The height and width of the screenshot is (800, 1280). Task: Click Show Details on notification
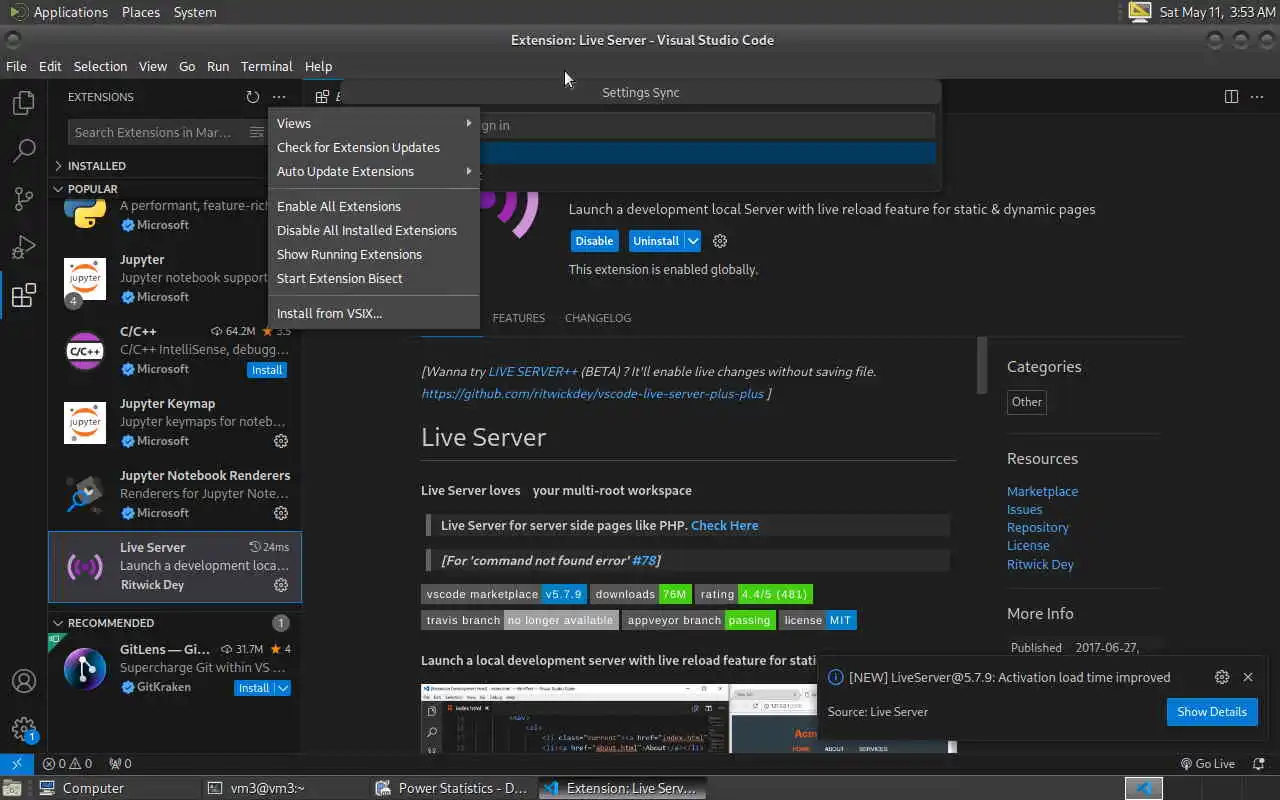click(x=1212, y=712)
